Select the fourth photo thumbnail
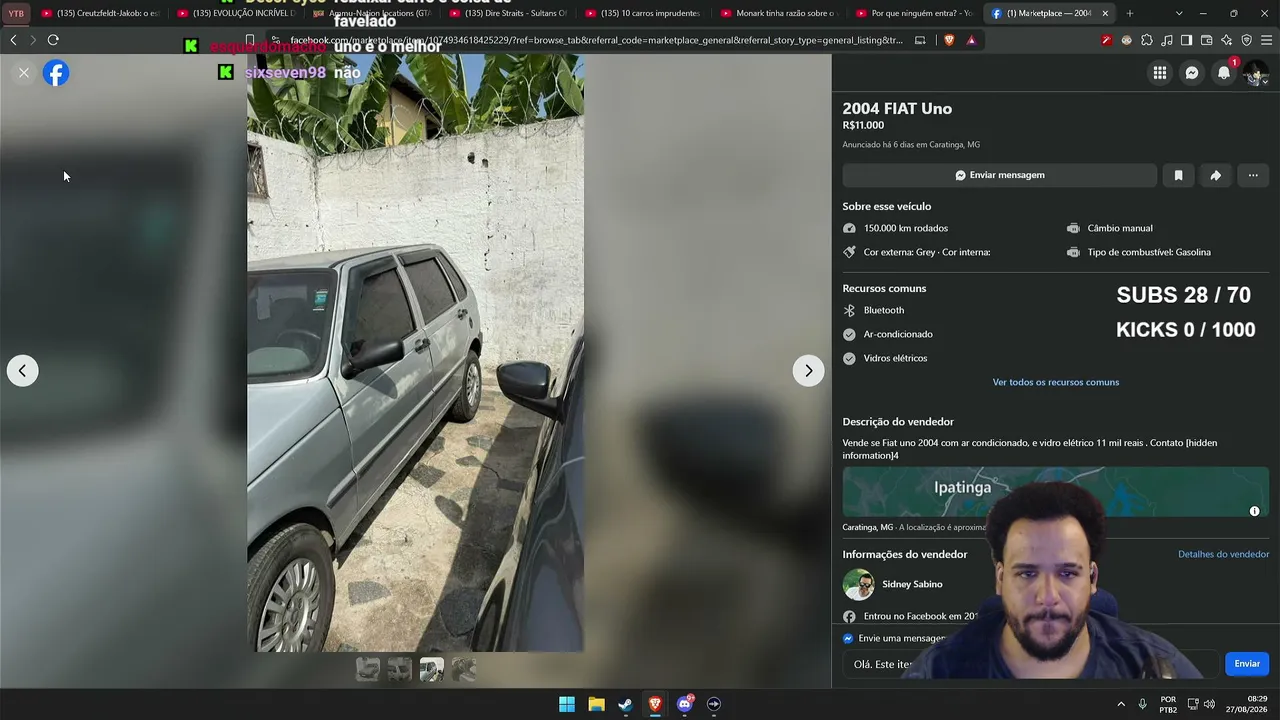The image size is (1280, 720). (x=464, y=669)
